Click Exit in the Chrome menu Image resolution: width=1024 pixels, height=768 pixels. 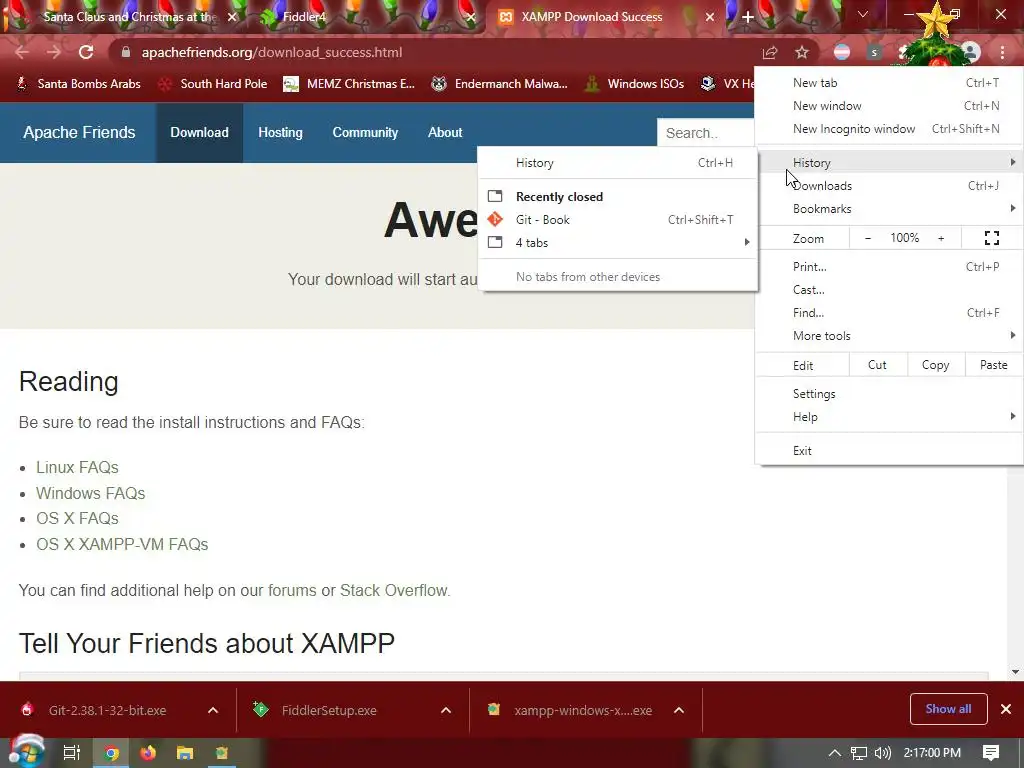tap(889, 451)
